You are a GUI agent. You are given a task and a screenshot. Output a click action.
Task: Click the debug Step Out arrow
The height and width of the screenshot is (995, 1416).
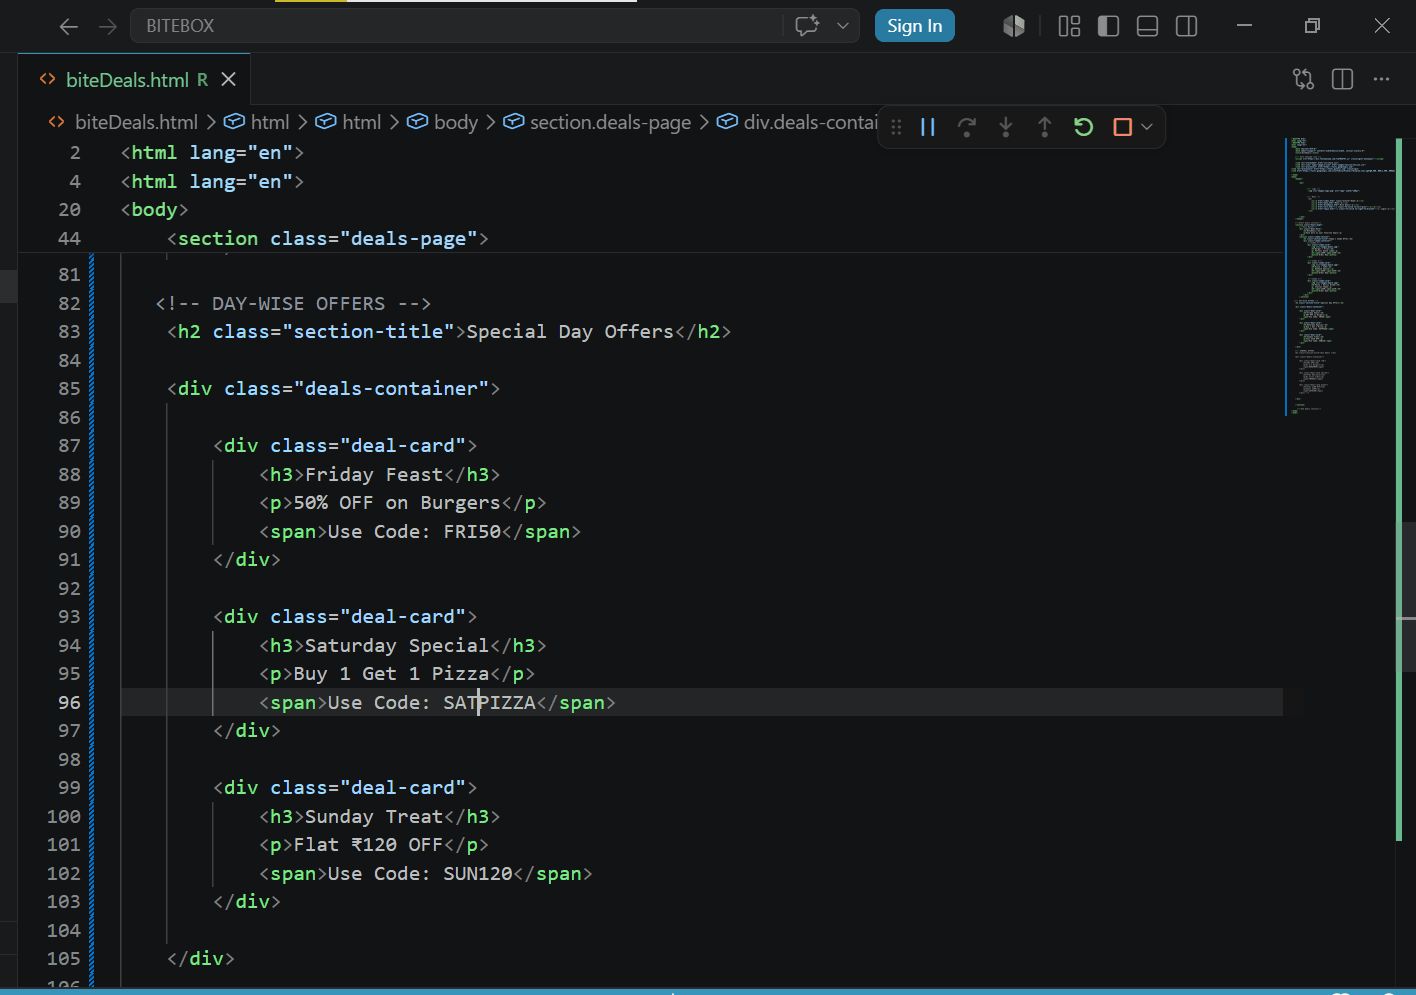[1045, 127]
